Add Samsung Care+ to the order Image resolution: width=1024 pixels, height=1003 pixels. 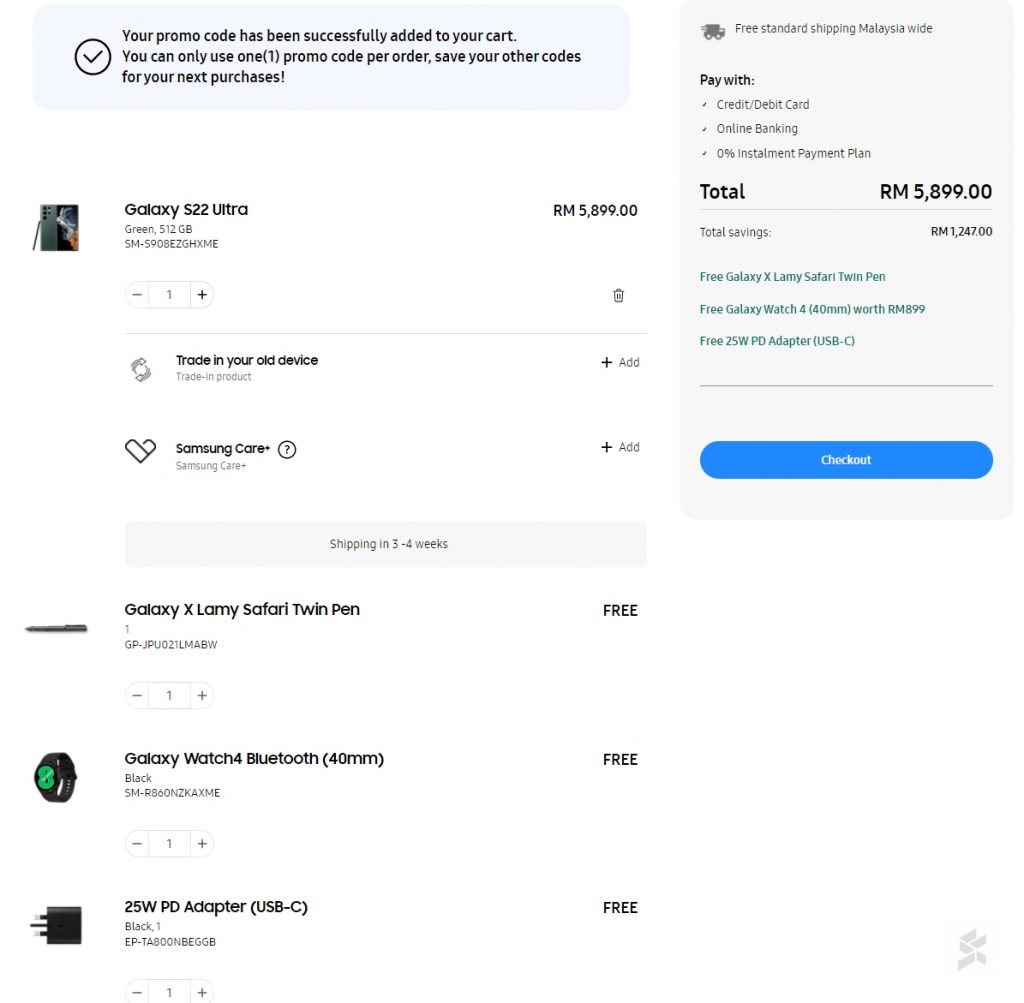pos(620,448)
